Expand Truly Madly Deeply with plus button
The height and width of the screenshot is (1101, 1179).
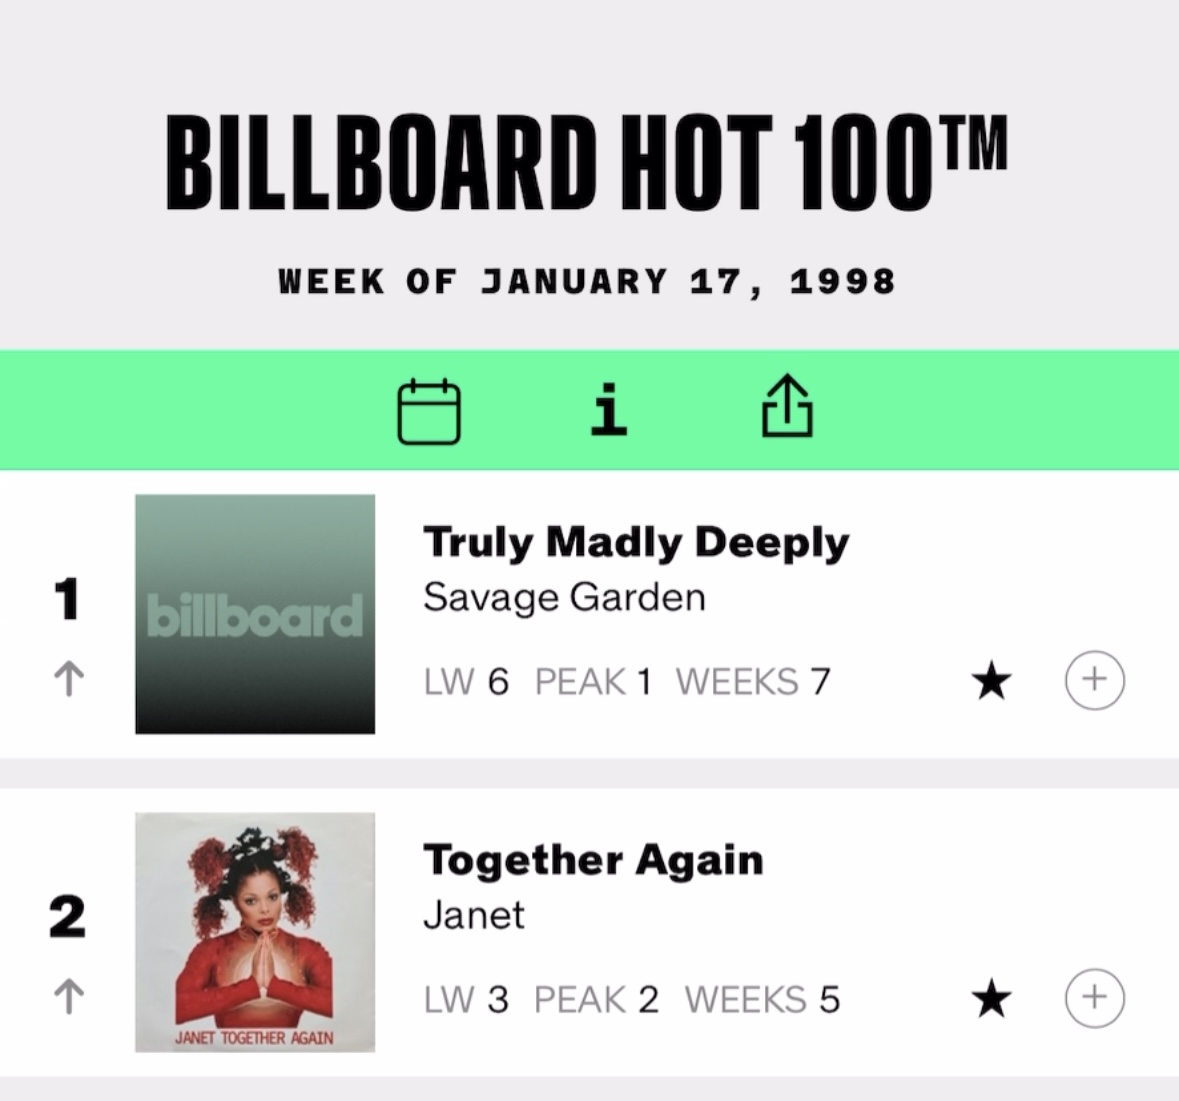click(x=1094, y=681)
